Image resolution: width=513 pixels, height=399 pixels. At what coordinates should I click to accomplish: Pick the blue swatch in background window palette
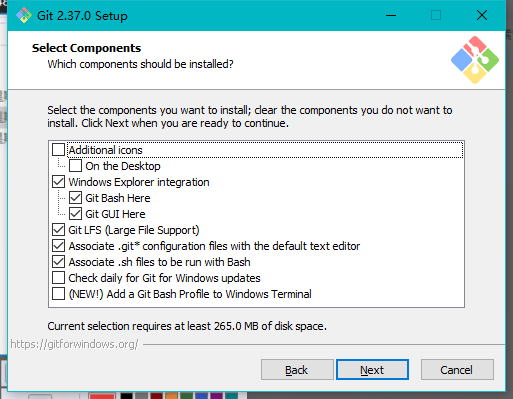[x=201, y=396]
